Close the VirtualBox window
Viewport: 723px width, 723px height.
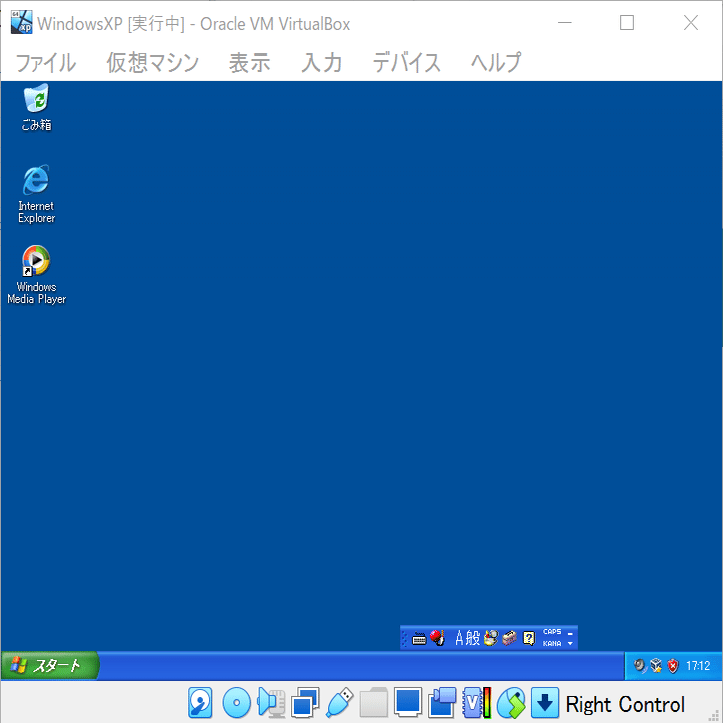pyautogui.click(x=691, y=23)
